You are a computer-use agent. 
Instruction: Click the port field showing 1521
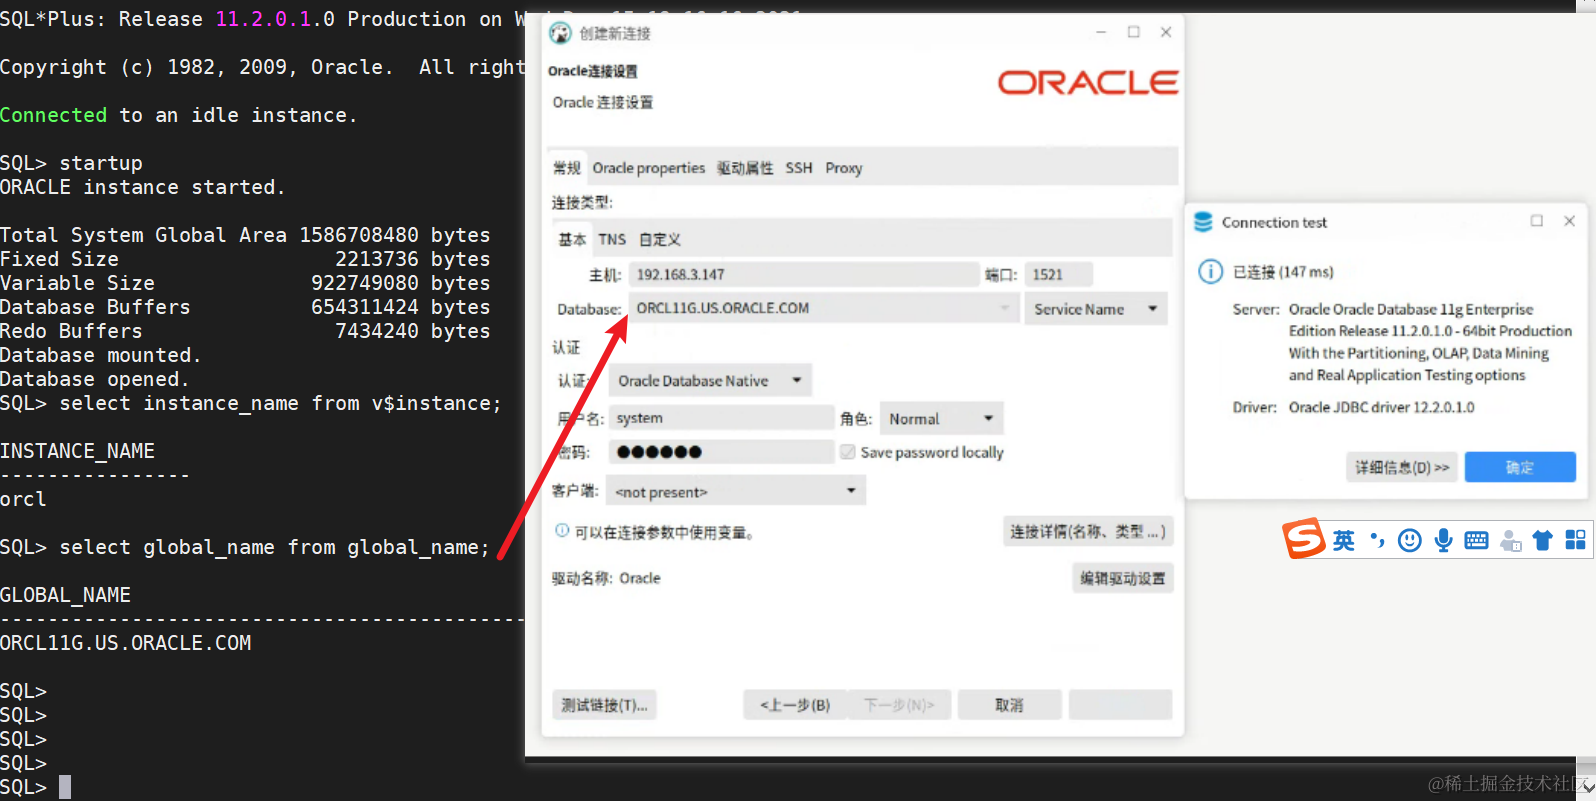click(1059, 274)
